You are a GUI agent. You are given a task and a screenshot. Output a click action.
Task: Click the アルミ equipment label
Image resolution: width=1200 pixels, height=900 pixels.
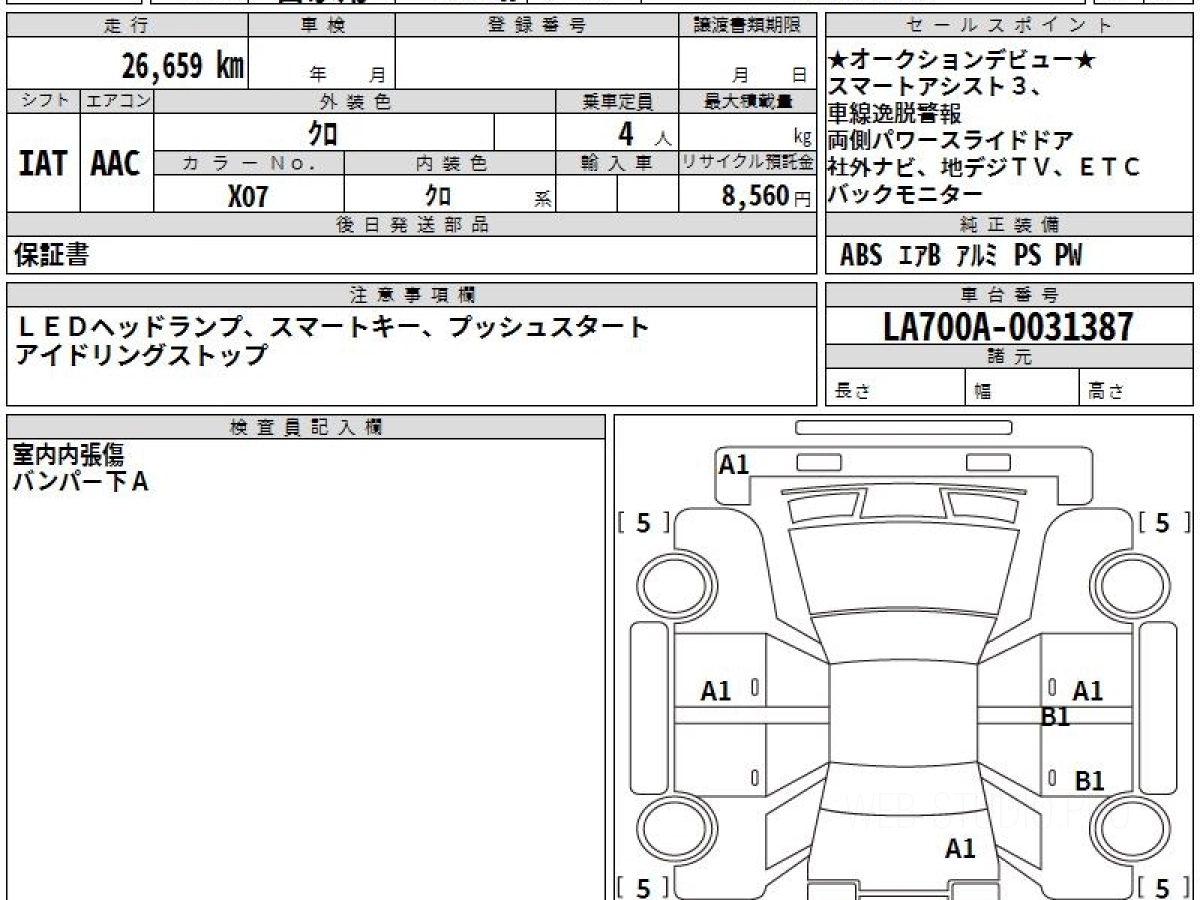(977, 256)
